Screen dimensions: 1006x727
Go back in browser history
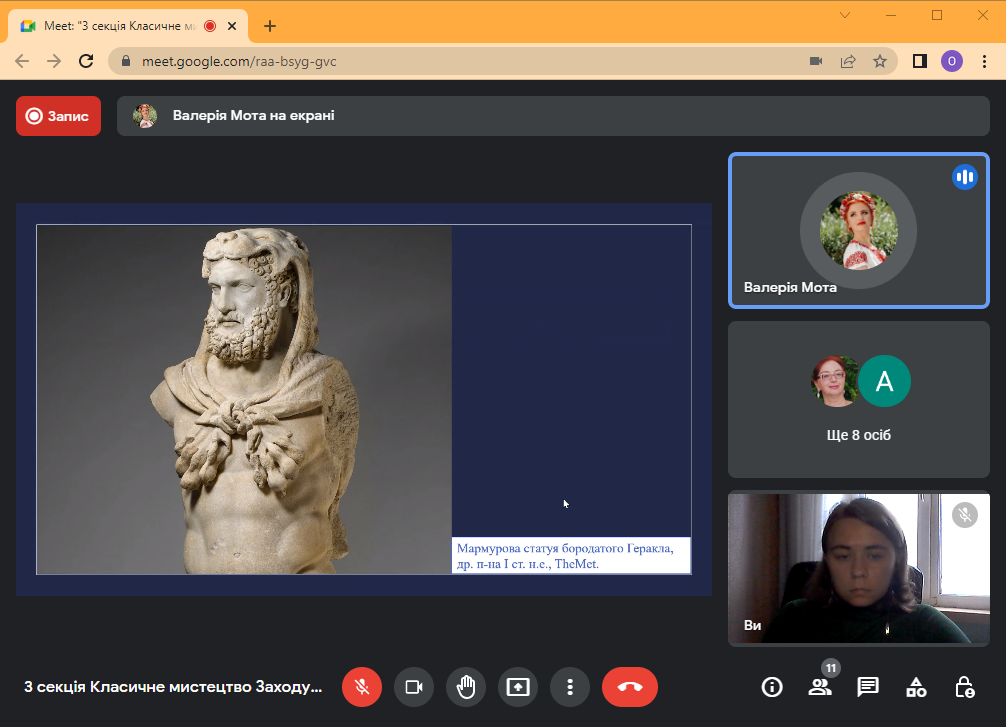pyautogui.click(x=22, y=62)
